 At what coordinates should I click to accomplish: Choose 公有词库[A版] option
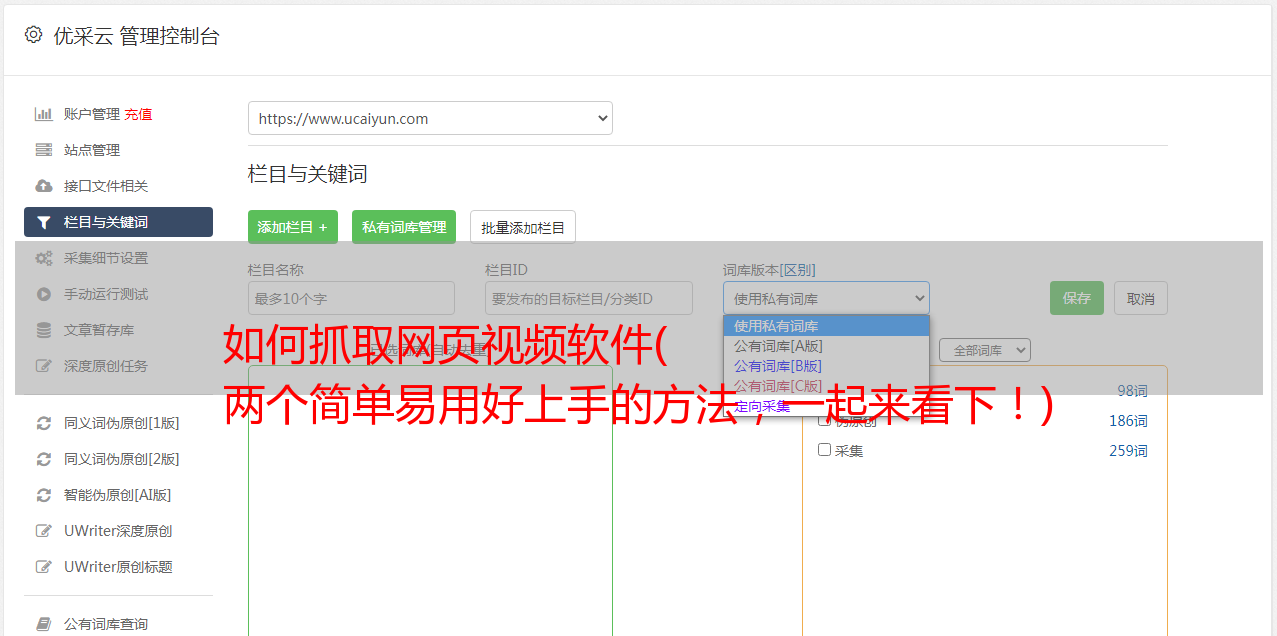[x=826, y=346]
